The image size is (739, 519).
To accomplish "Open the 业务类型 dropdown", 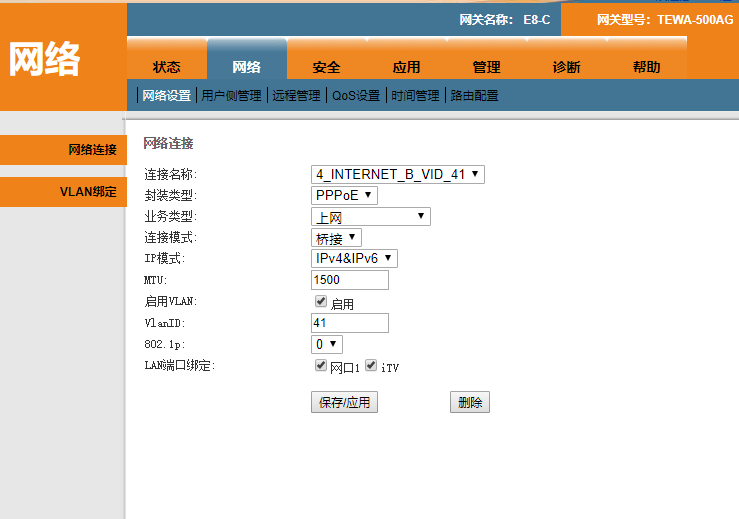I will (x=370, y=216).
